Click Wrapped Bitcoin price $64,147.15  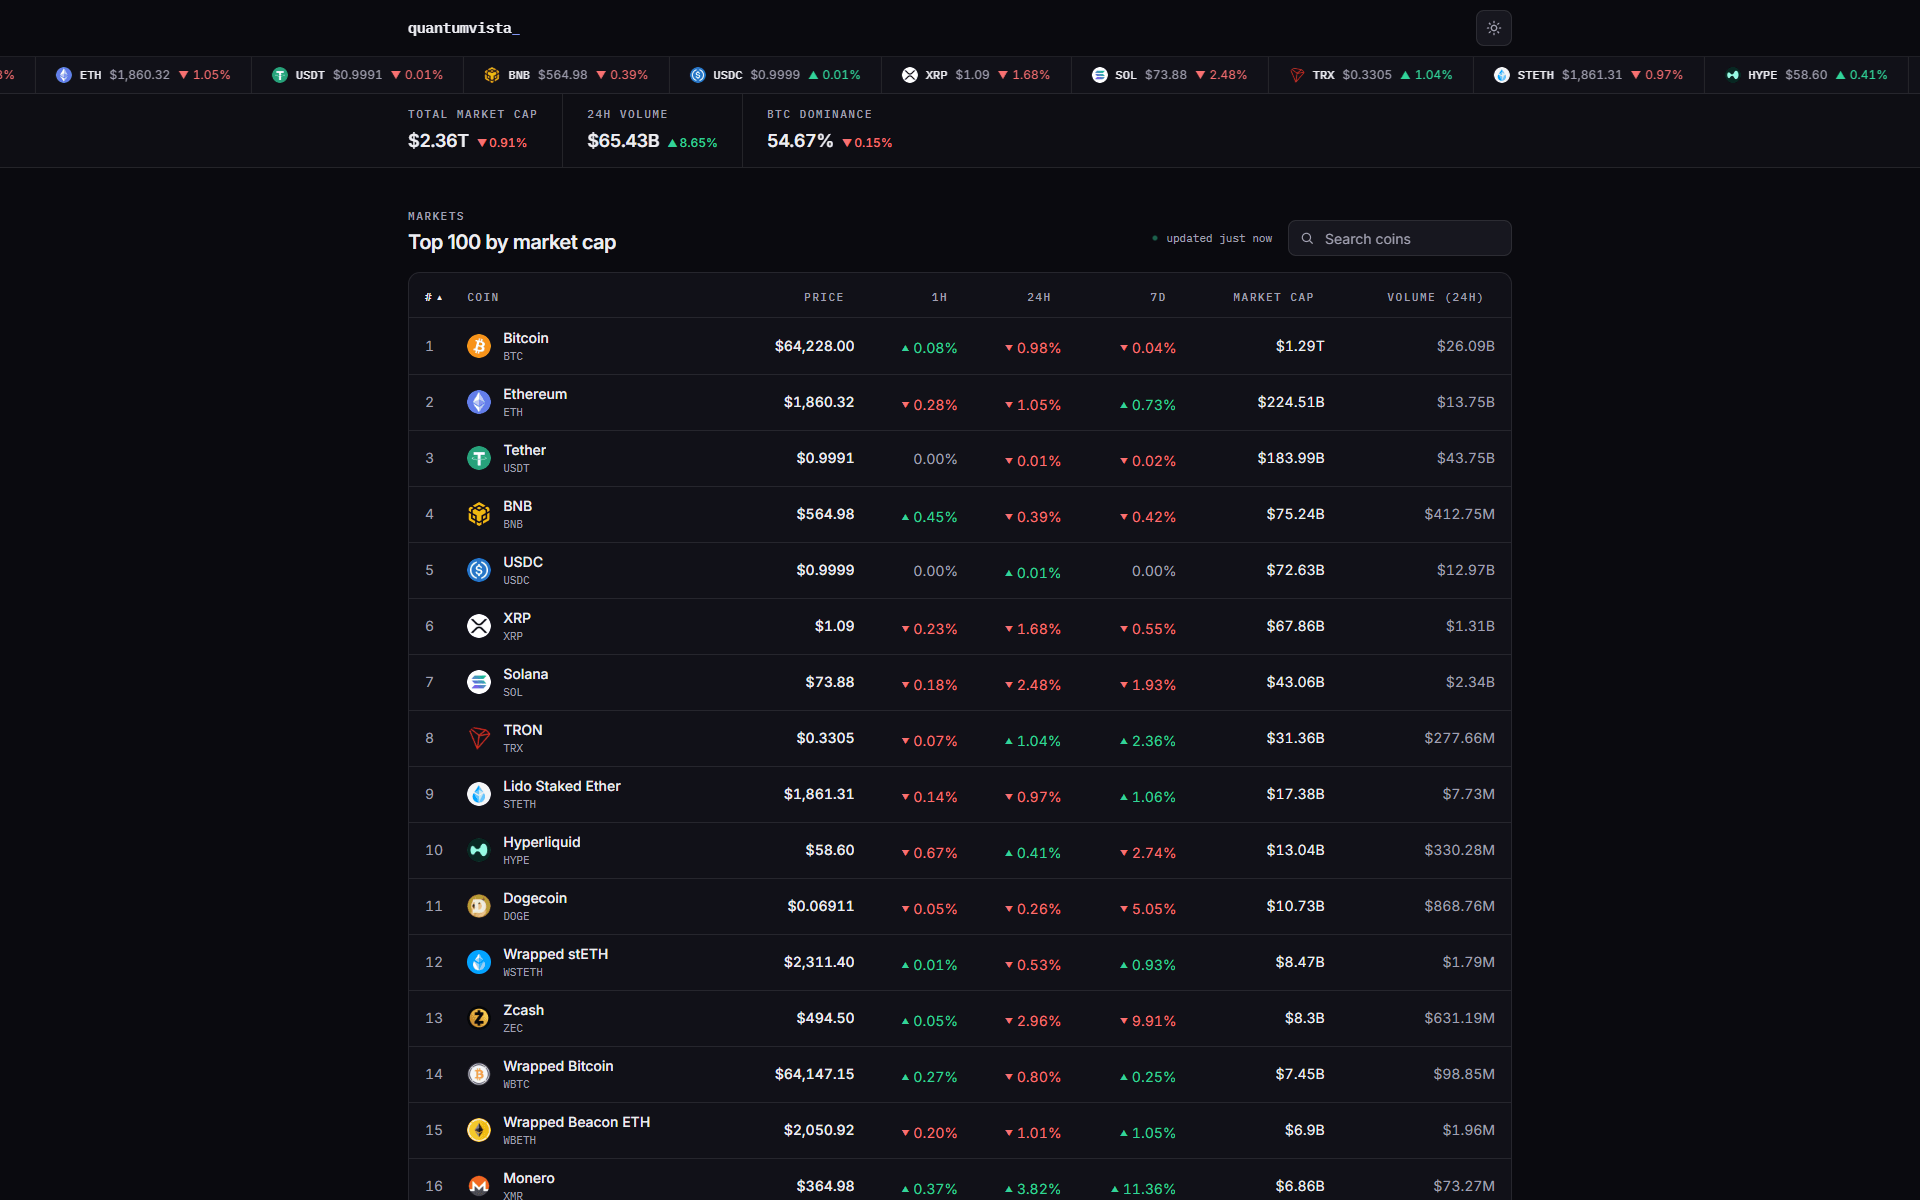tap(814, 1074)
